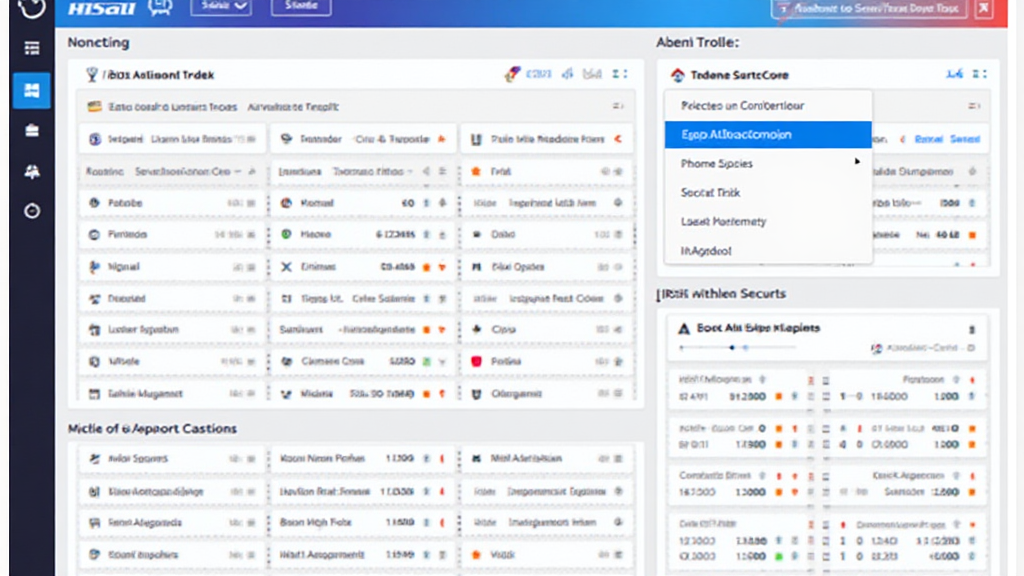Click the trophy icon beside the first panel title
The height and width of the screenshot is (576, 1024).
(x=93, y=74)
